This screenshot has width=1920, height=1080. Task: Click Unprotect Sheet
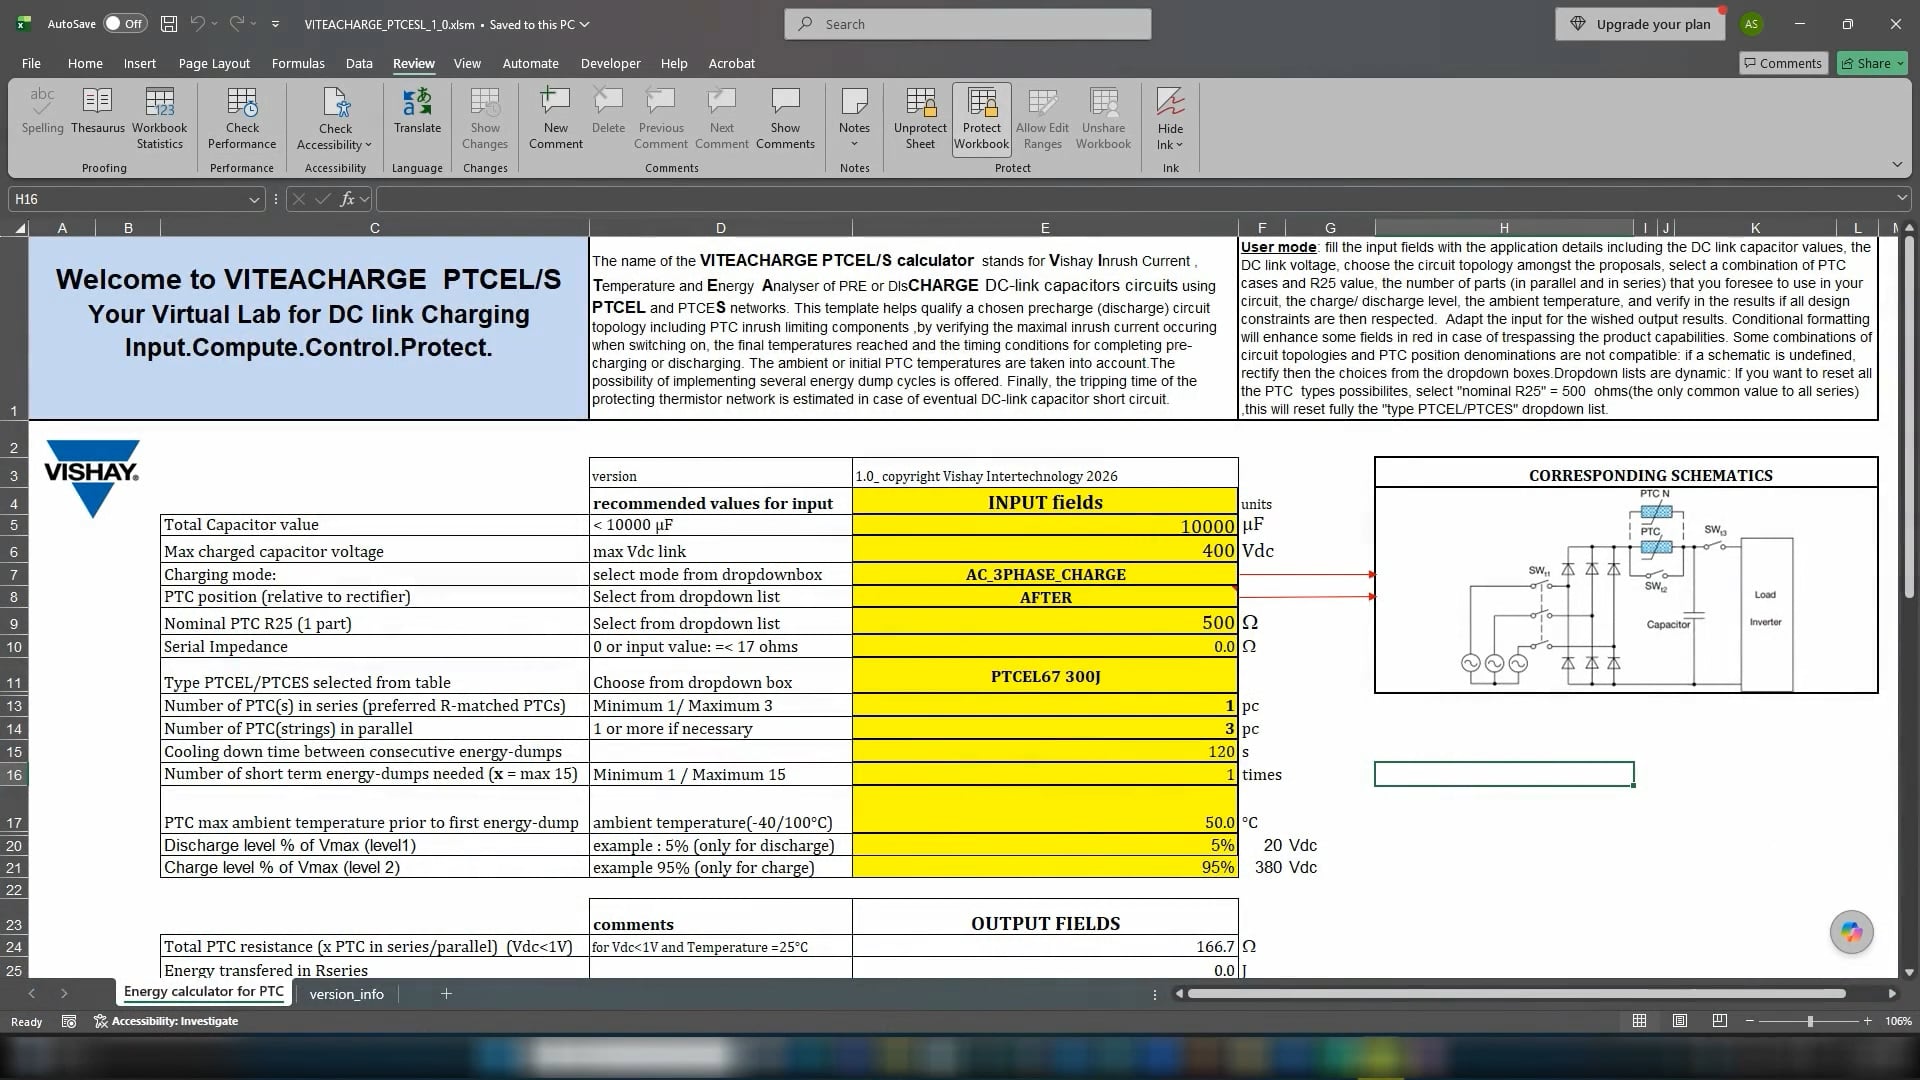[x=920, y=118]
